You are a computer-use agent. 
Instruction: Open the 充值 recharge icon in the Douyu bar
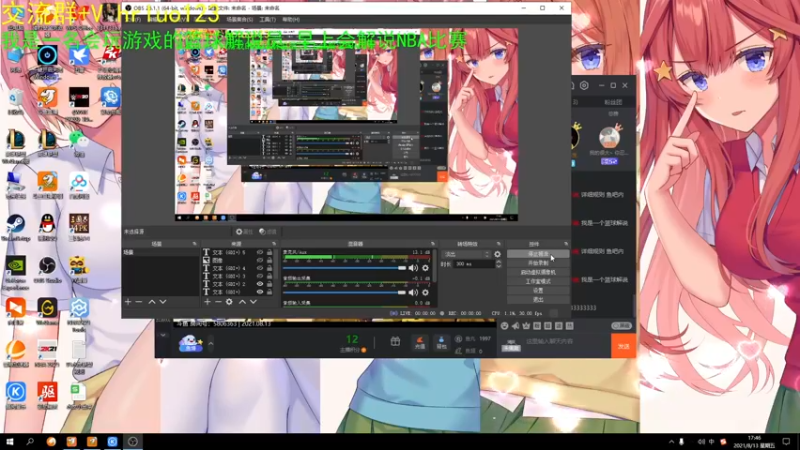coord(420,342)
